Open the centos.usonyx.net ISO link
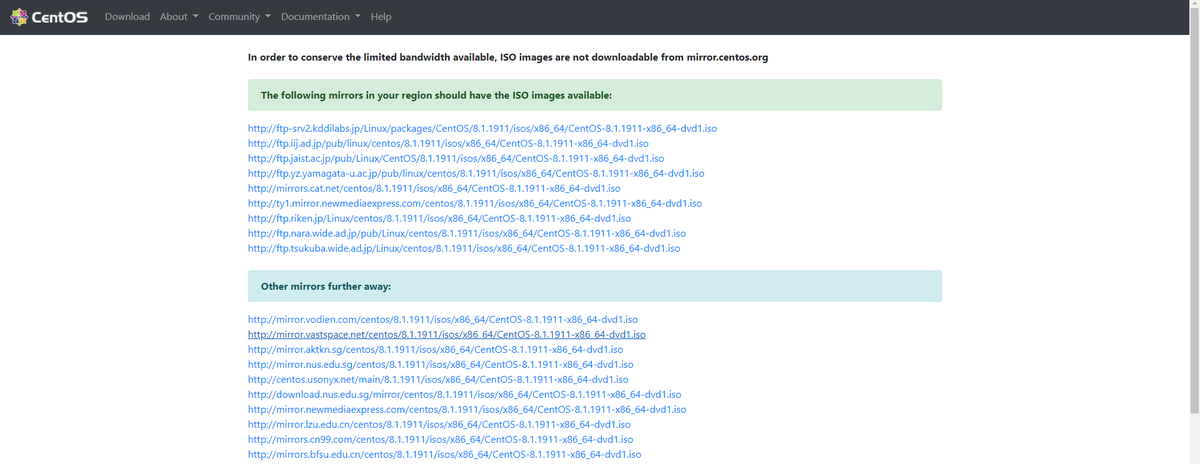 point(437,380)
